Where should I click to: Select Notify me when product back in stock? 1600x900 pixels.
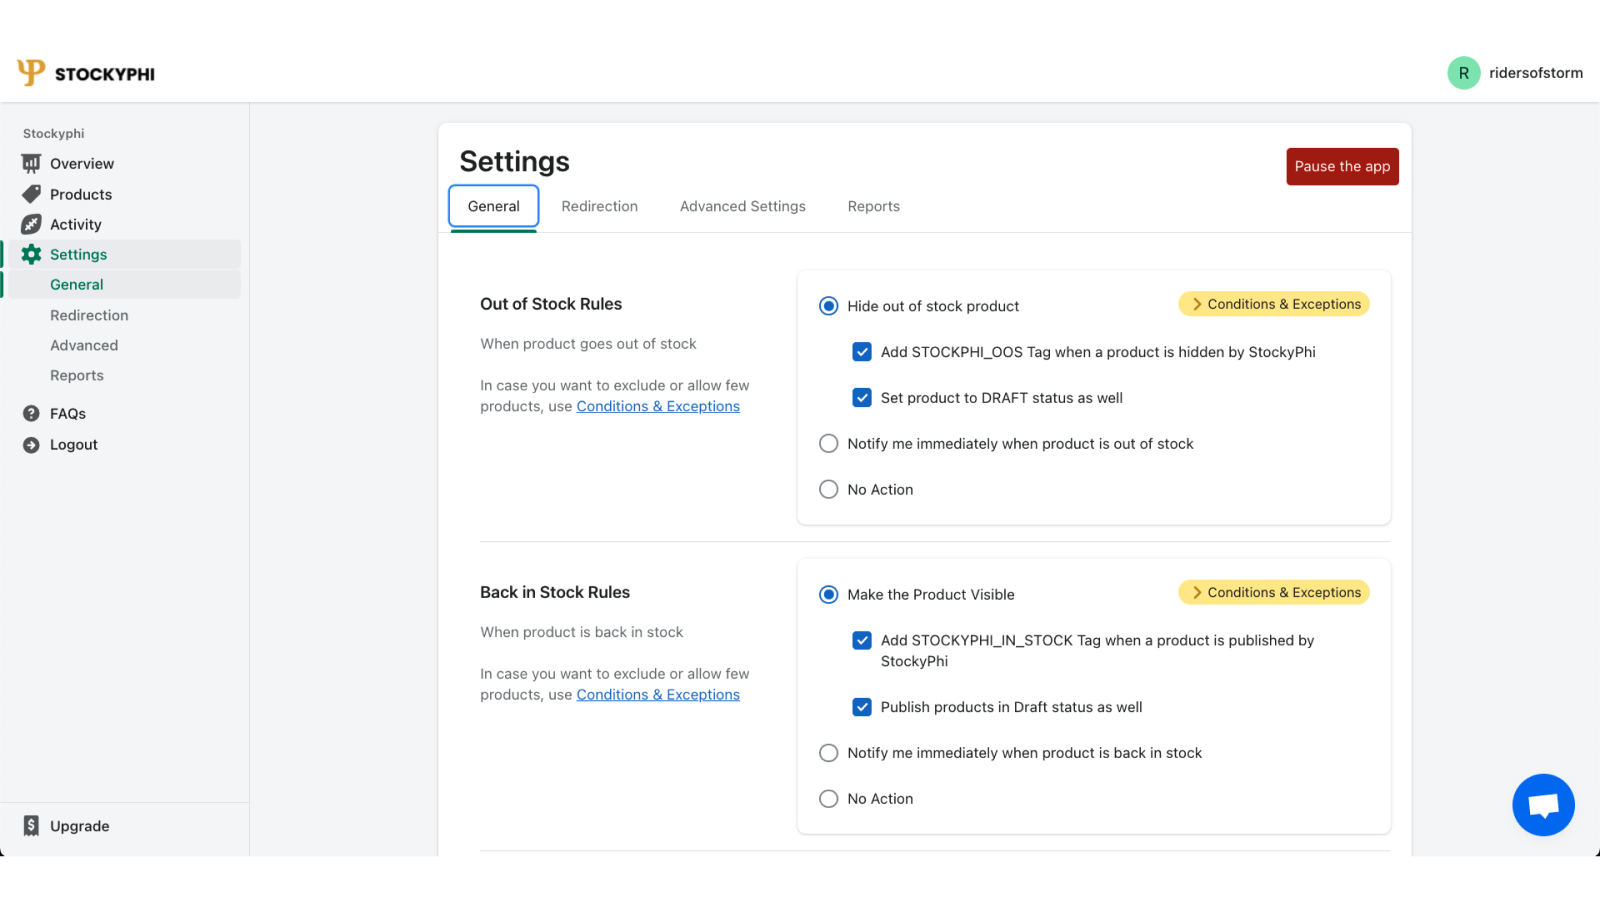(829, 753)
